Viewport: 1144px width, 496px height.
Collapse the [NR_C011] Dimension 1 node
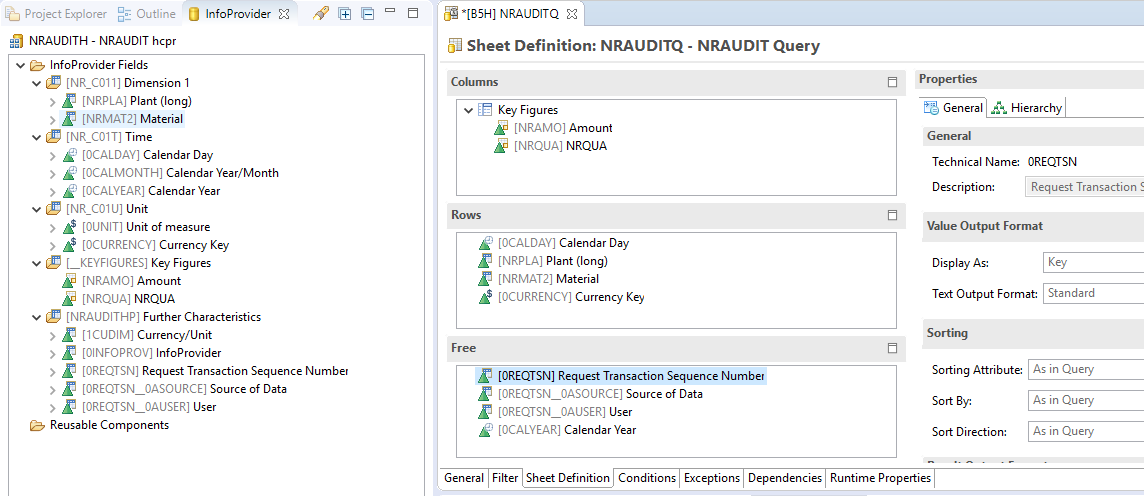[x=36, y=83]
